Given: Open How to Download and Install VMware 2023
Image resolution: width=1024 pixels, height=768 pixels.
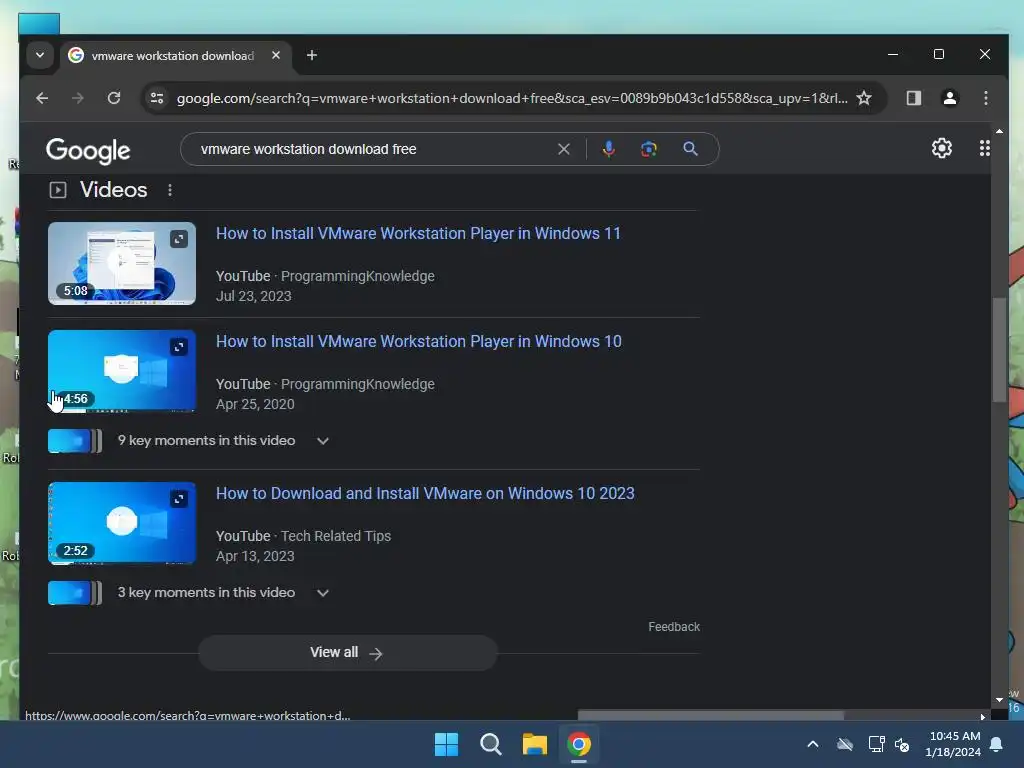Looking at the screenshot, I should tap(425, 494).
